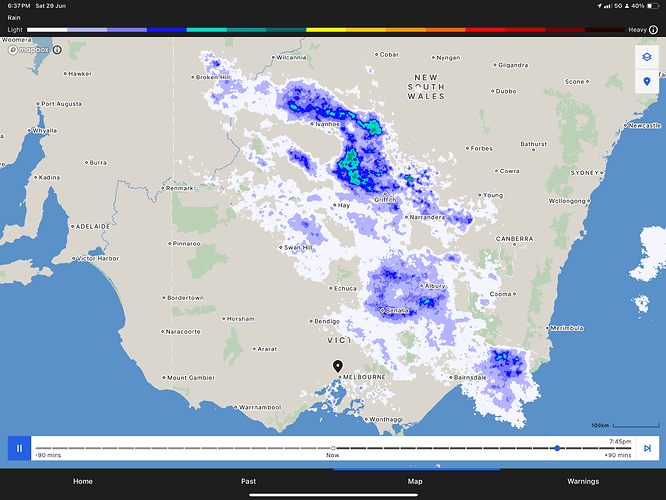Open the Past tab

[x=248, y=481]
